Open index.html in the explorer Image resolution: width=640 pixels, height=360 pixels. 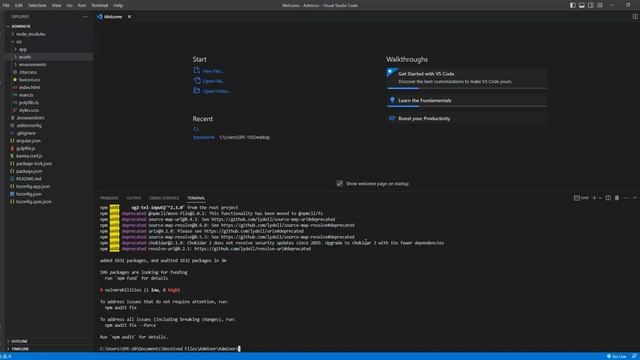(x=29, y=87)
